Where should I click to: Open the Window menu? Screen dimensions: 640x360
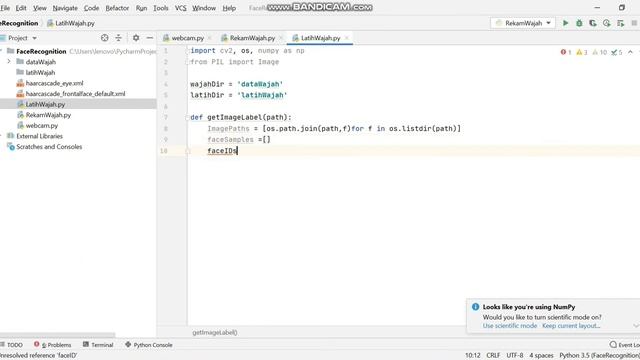[204, 8]
